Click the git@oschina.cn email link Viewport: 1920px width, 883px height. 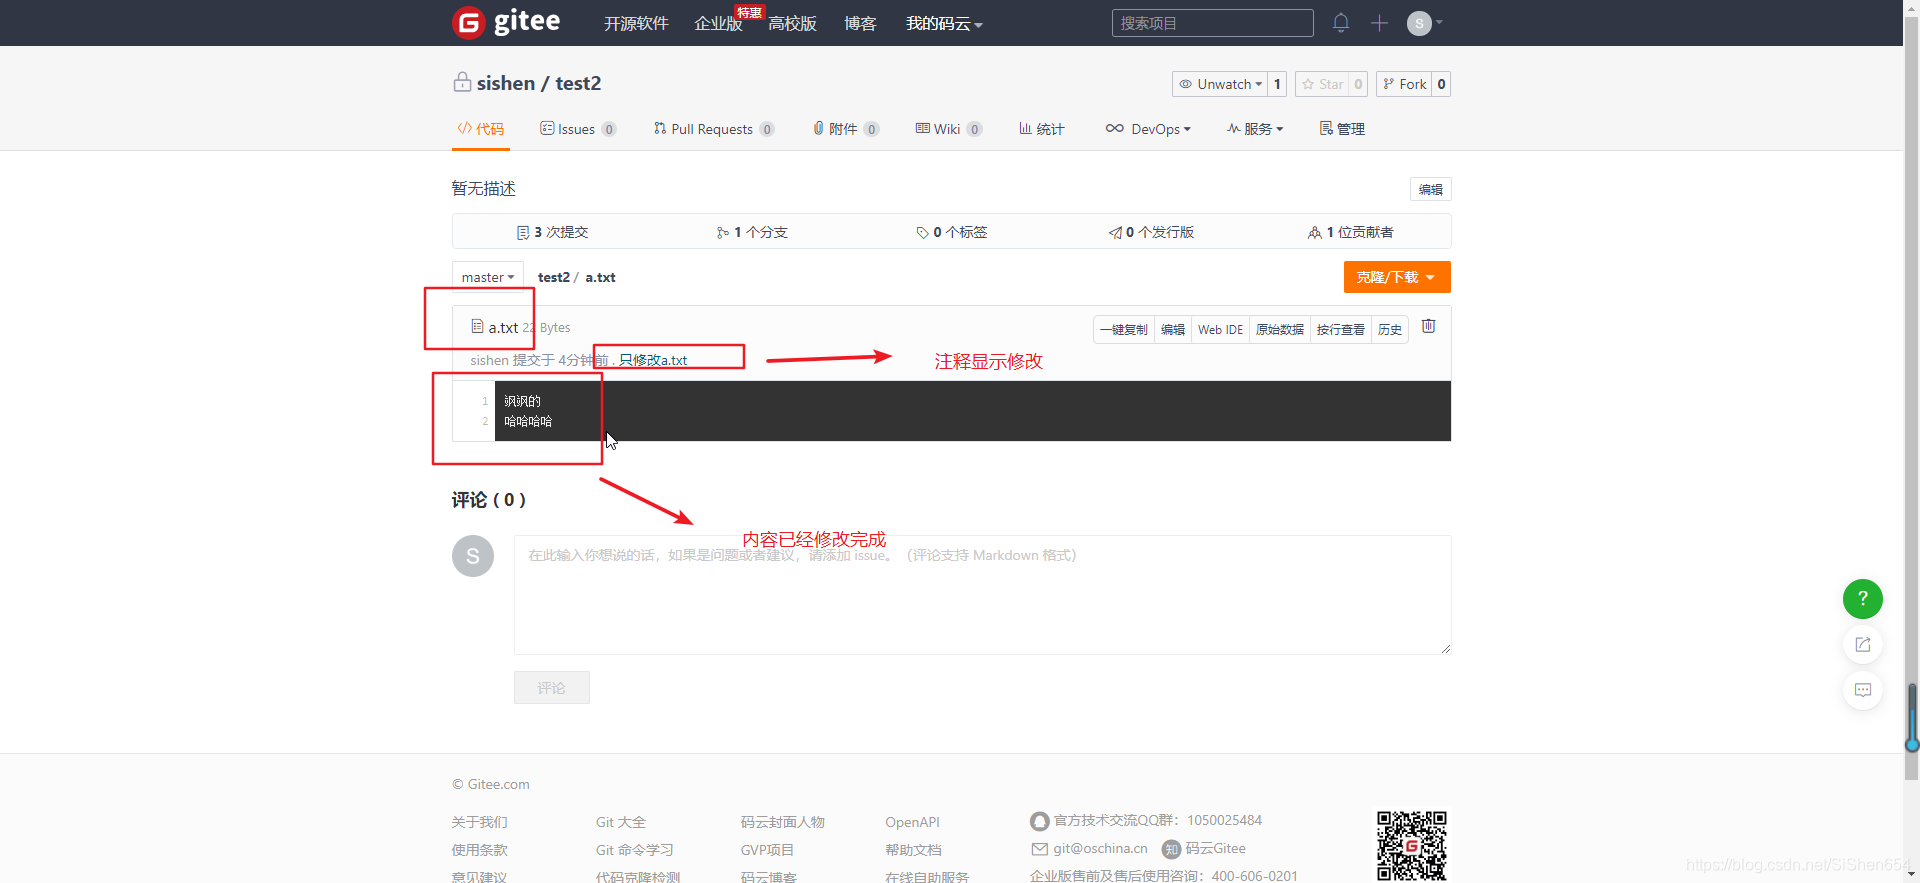pos(1100,848)
